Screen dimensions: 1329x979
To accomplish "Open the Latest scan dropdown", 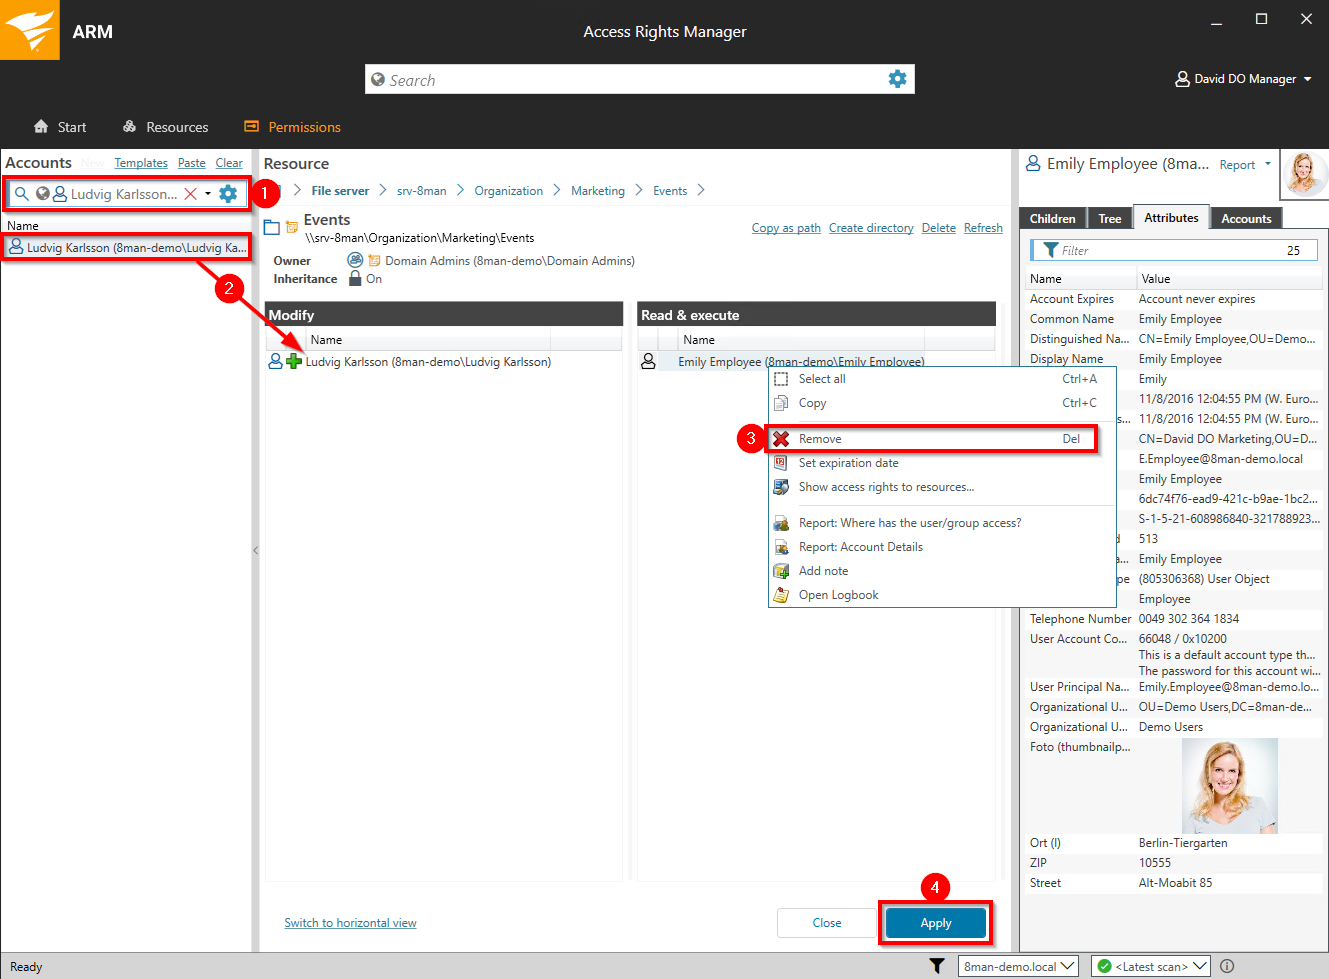I will point(1151,966).
